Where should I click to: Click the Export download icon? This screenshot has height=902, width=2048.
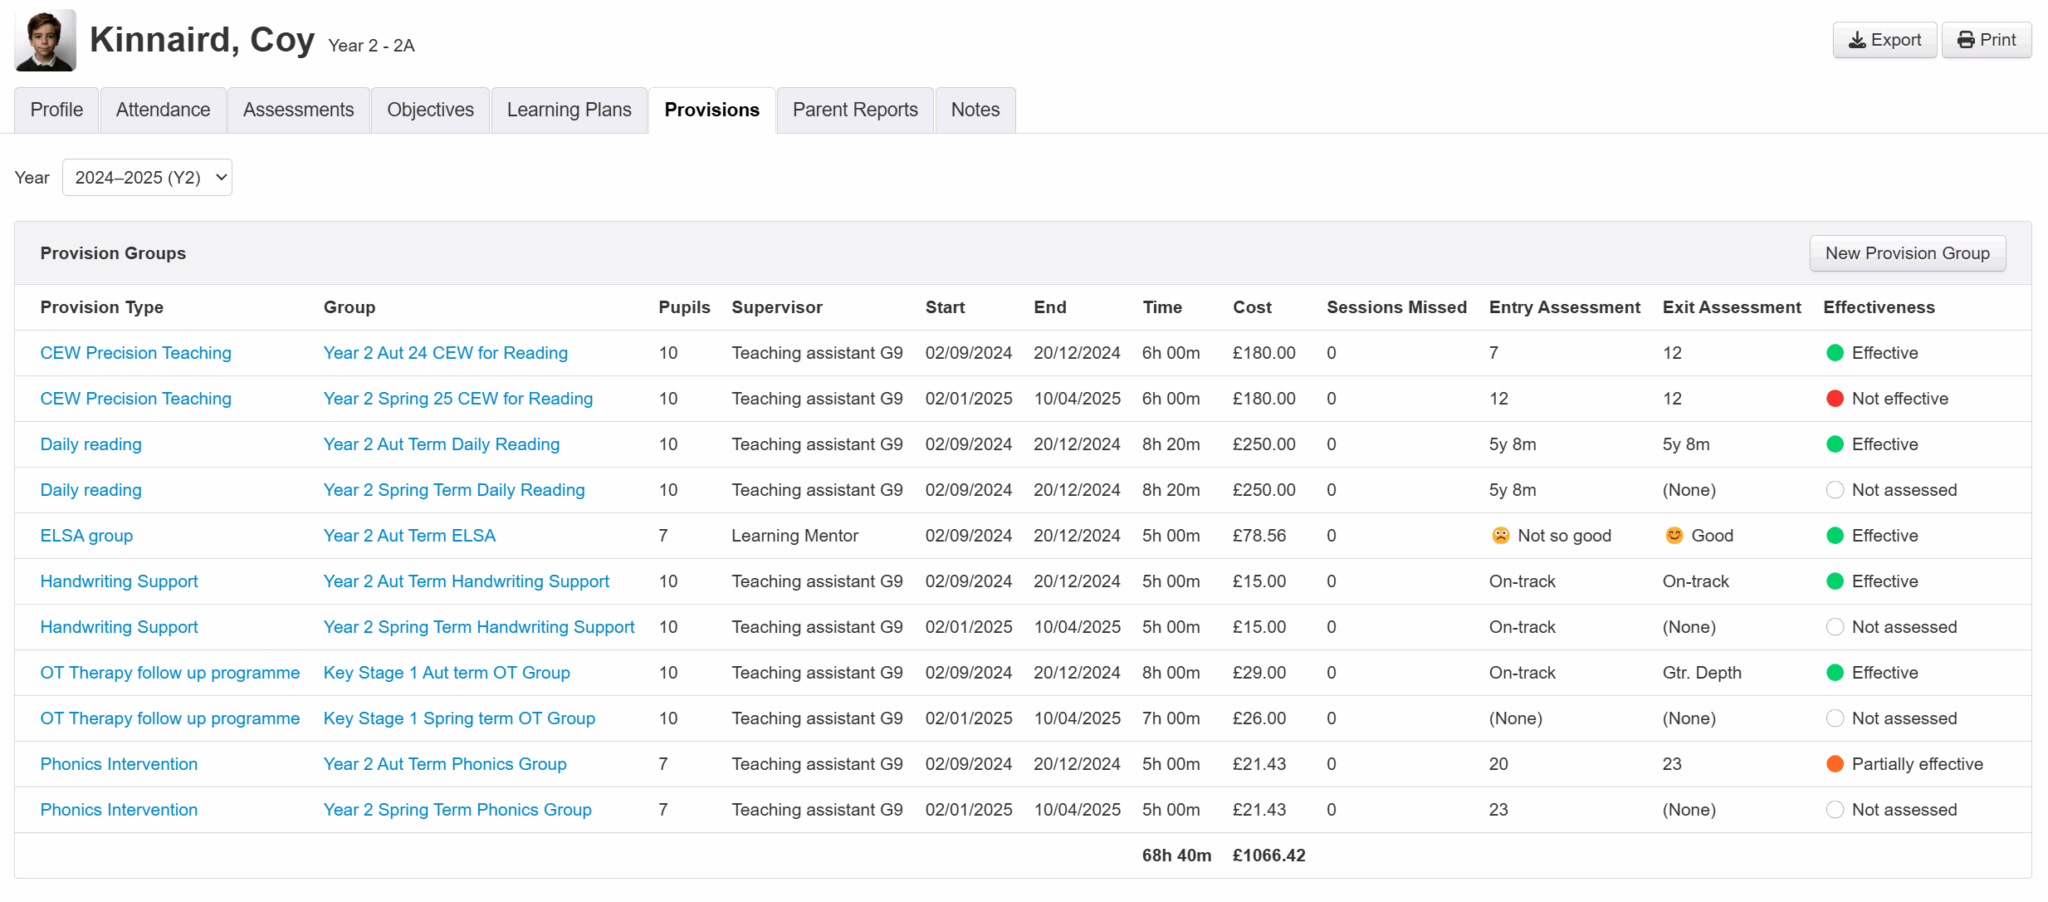click(x=1857, y=40)
